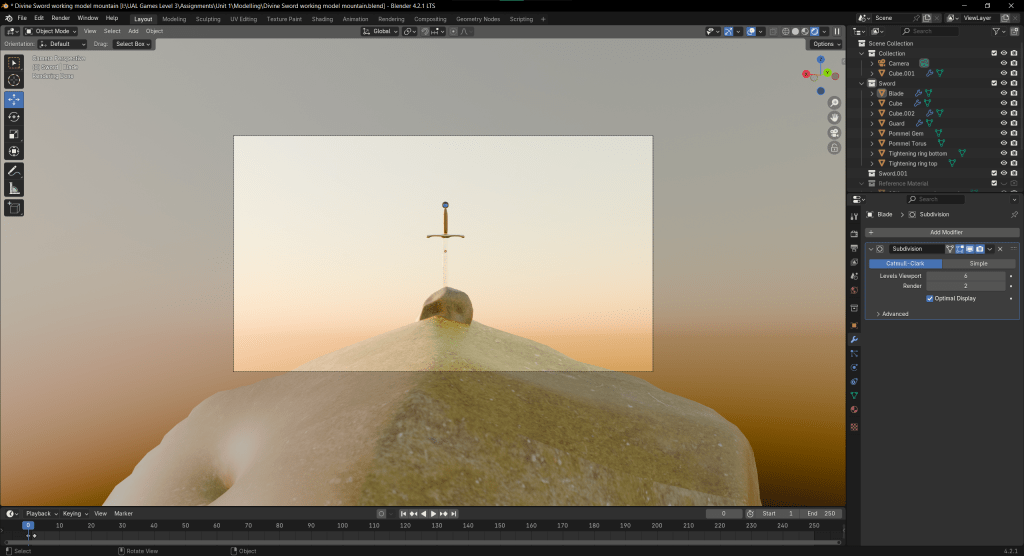This screenshot has height=556, width=1024.
Task: Expand the Pommel Gem tree item
Action: click(872, 133)
